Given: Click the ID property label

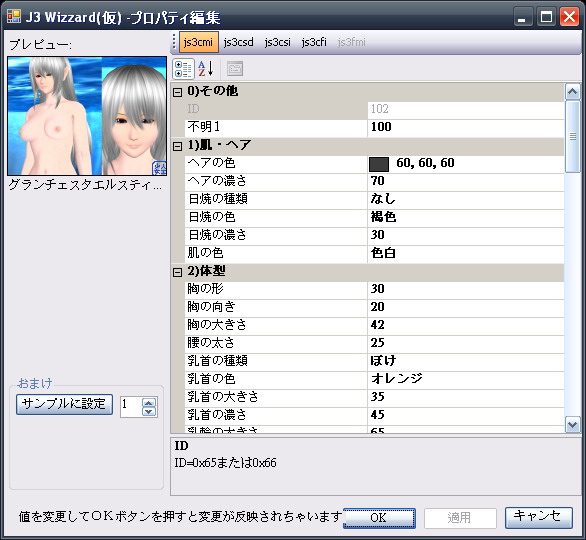Looking at the screenshot, I should (193, 109).
